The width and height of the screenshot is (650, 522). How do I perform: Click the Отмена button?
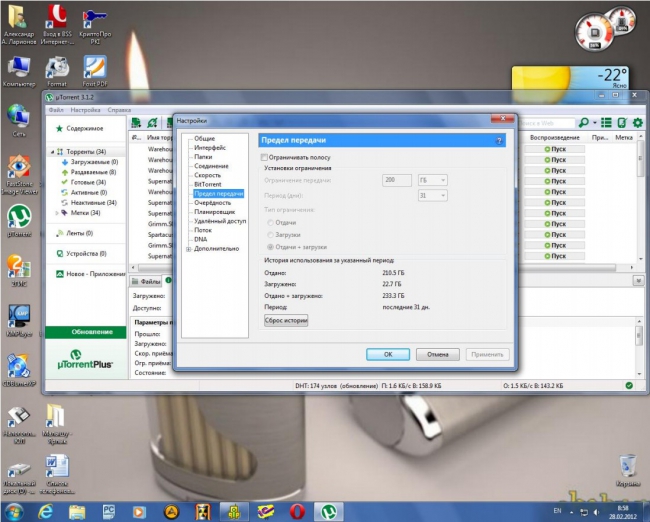pos(438,354)
